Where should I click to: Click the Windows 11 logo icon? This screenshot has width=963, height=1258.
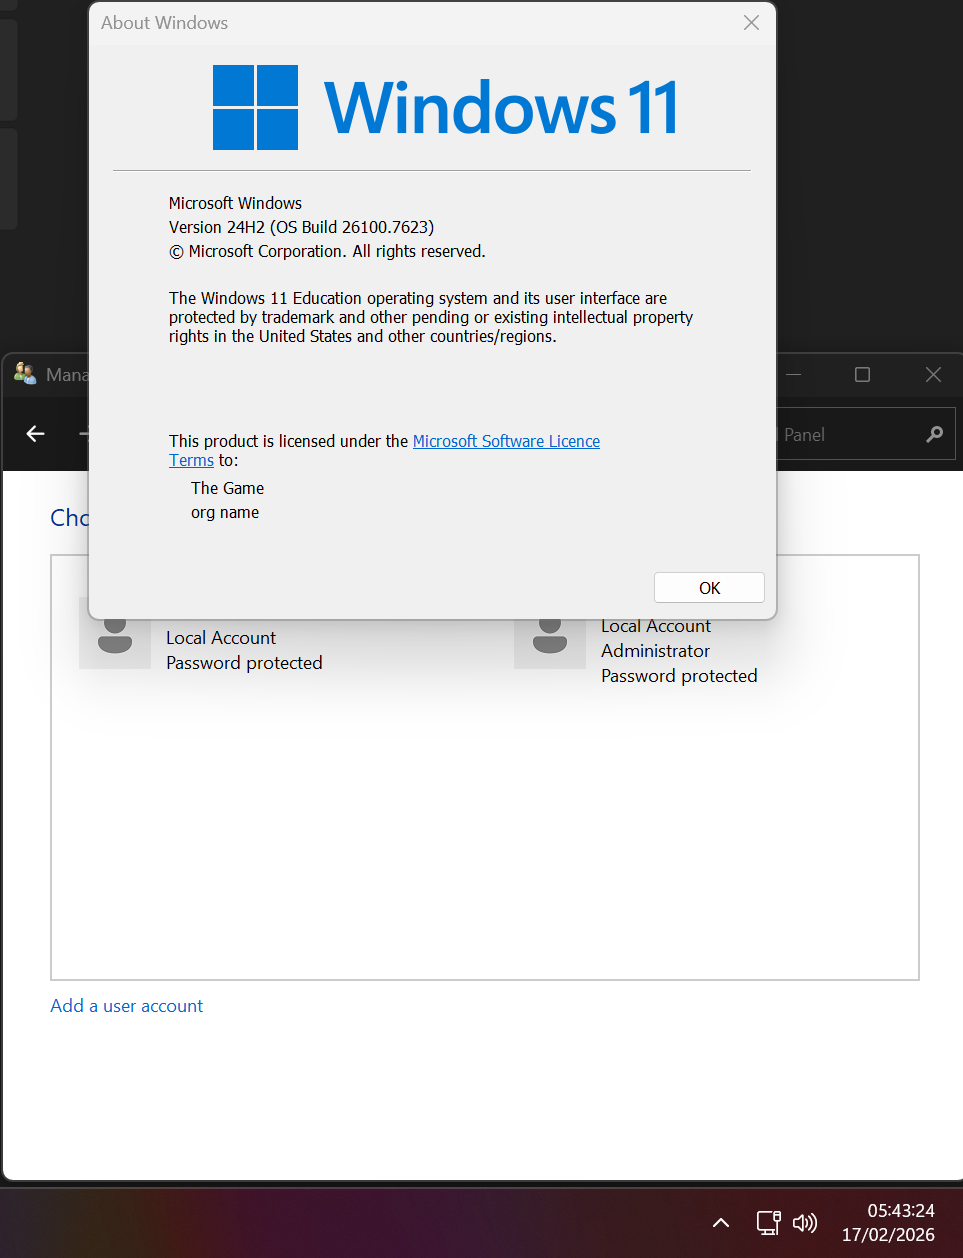(x=255, y=107)
